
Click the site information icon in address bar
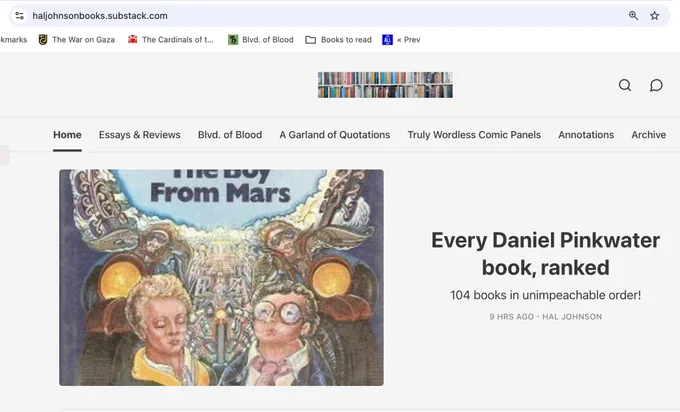pyautogui.click(x=20, y=16)
